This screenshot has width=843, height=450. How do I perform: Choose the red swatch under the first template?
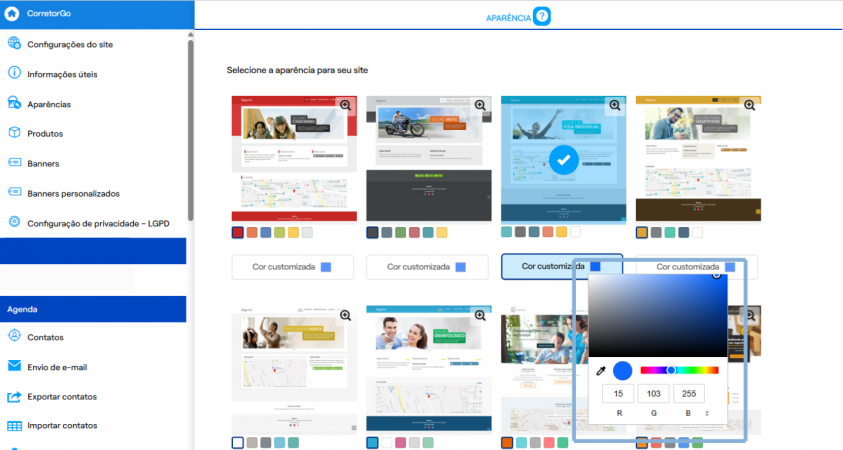(x=238, y=233)
